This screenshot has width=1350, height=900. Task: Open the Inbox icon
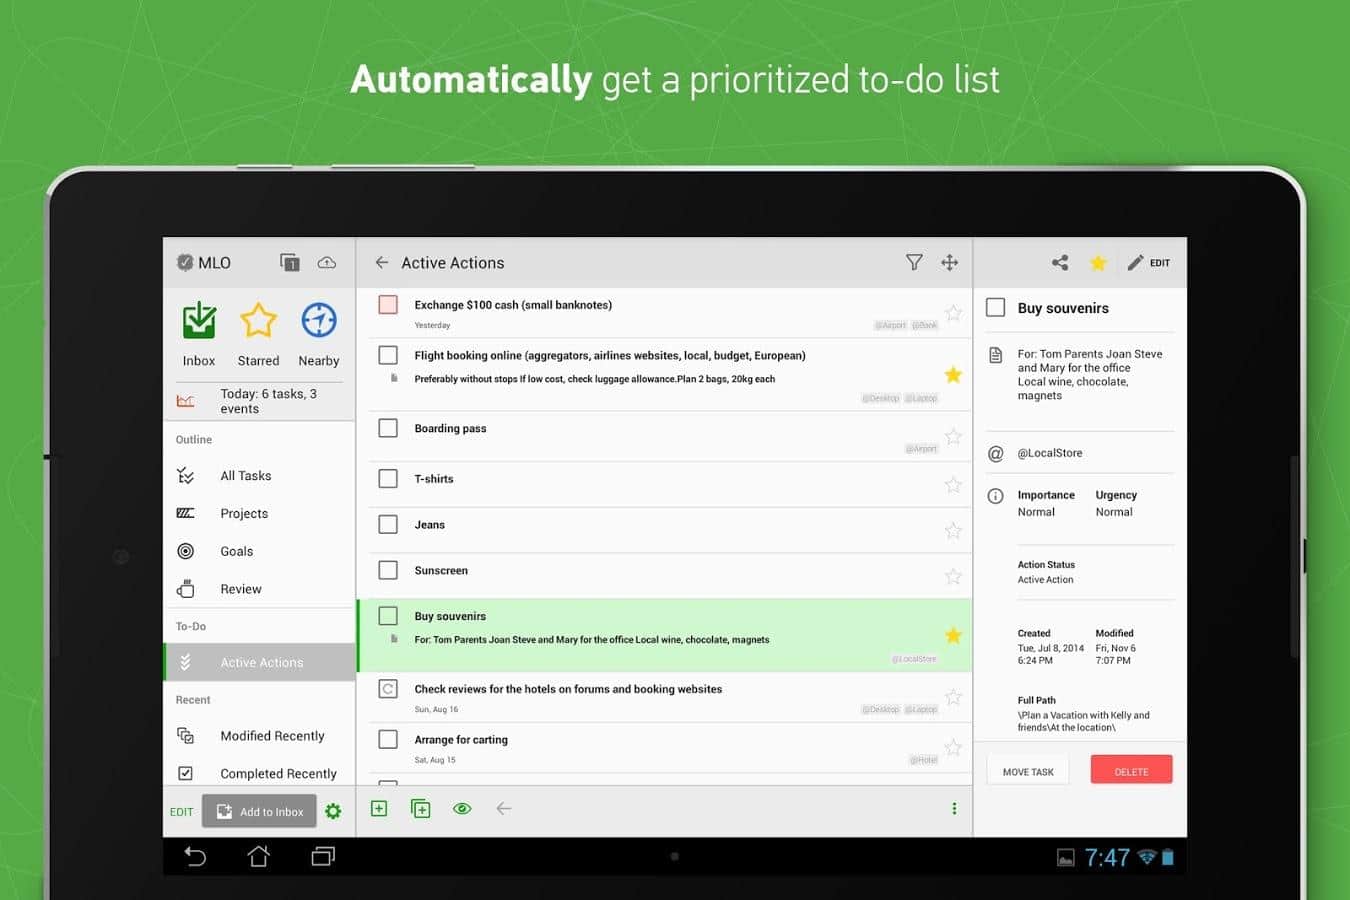199,322
